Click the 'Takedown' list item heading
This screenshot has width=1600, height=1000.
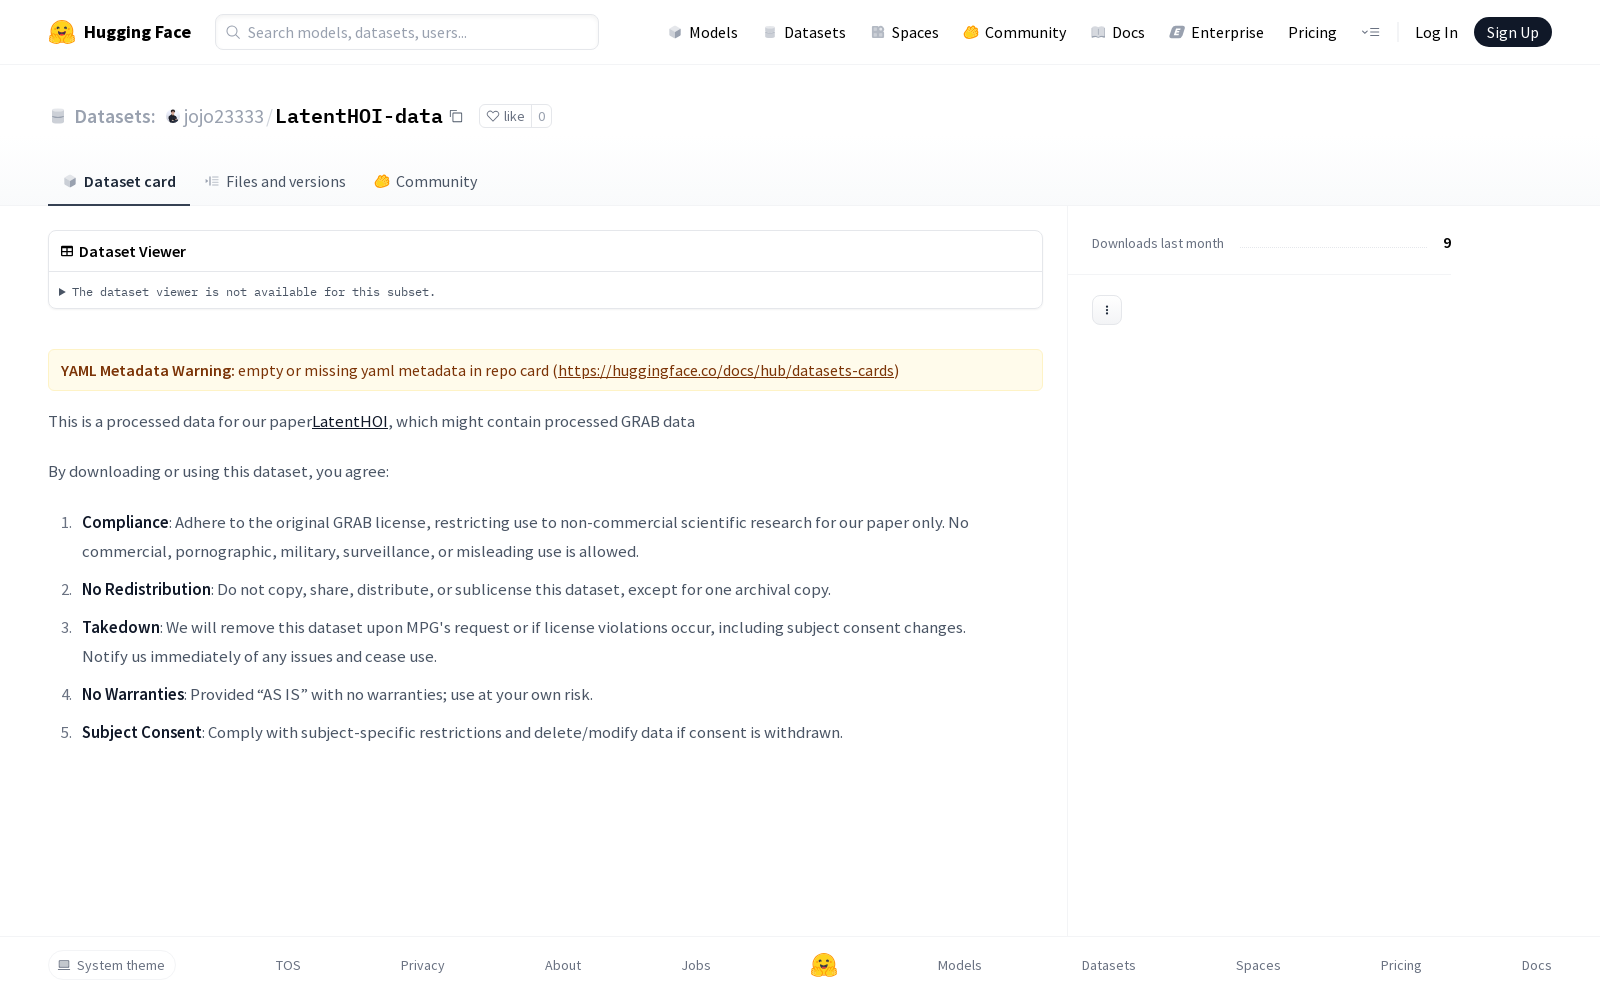(x=121, y=627)
